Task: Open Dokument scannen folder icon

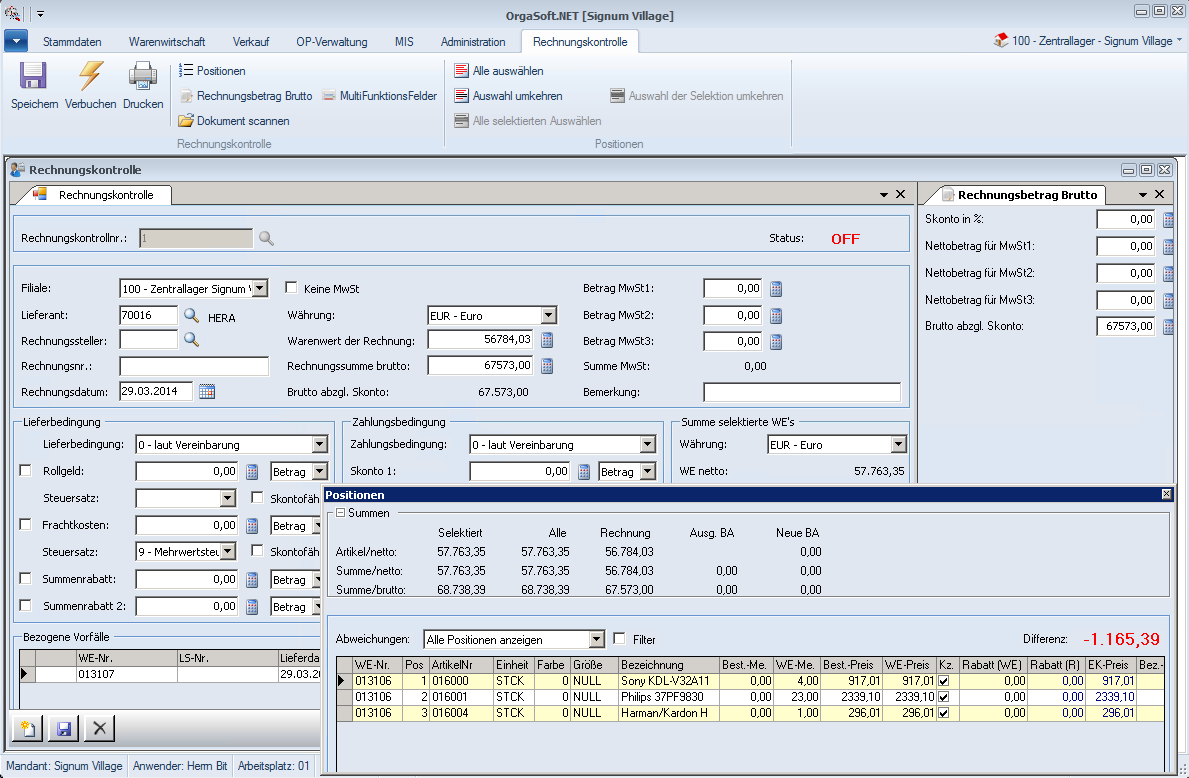Action: 186,121
